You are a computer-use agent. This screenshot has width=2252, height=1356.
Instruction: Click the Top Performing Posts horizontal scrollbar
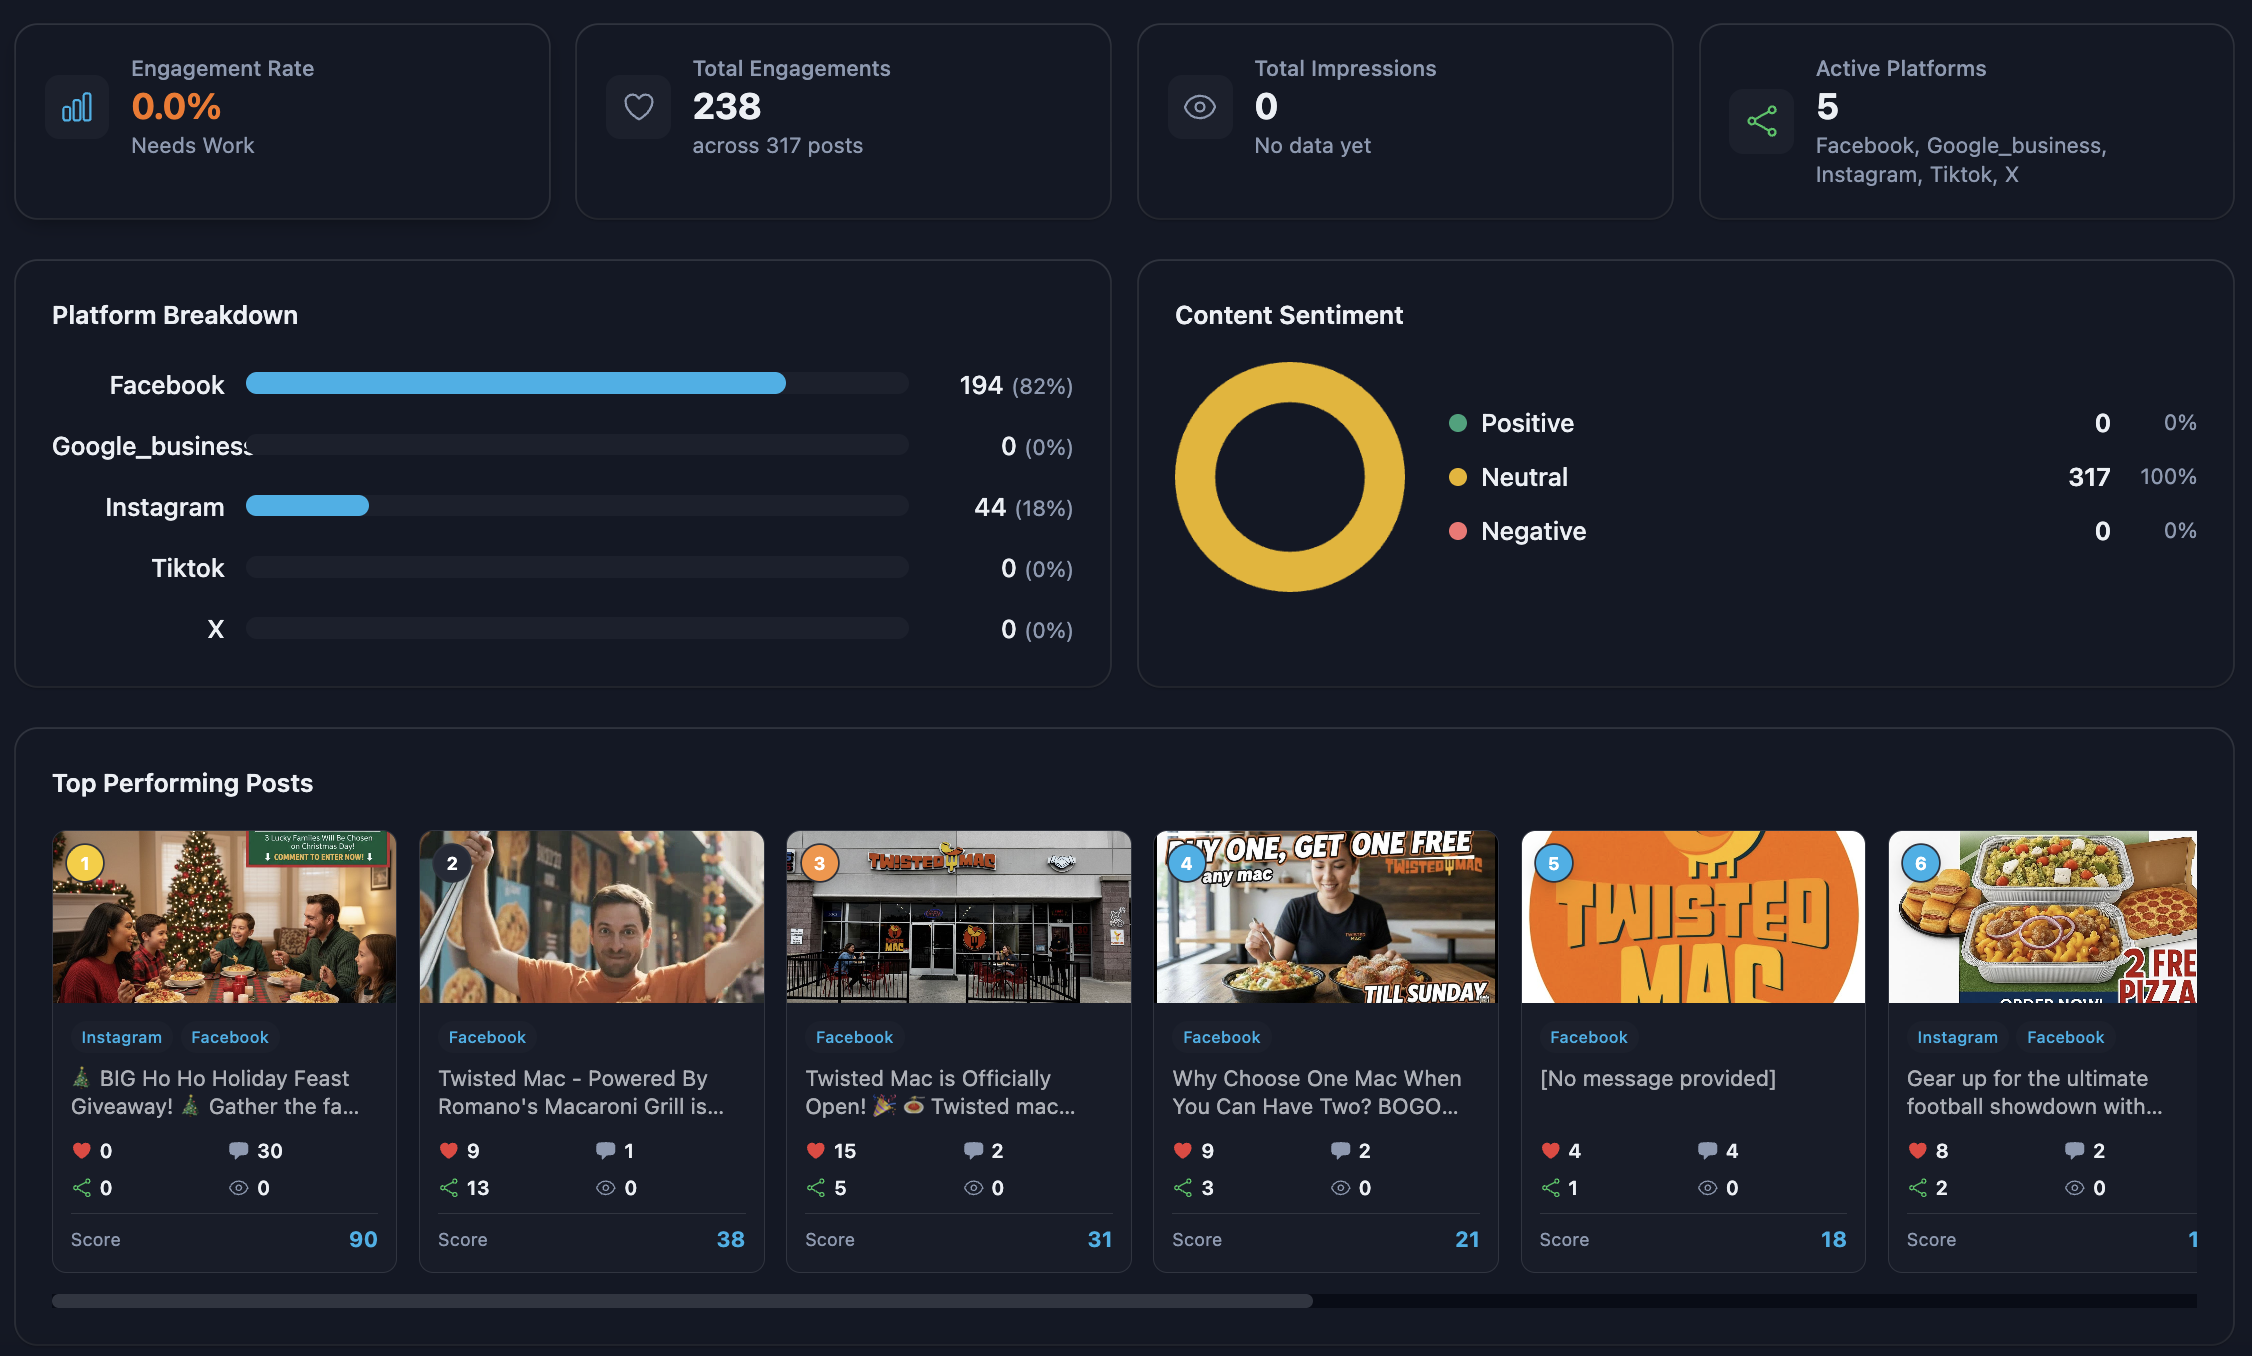click(682, 1301)
